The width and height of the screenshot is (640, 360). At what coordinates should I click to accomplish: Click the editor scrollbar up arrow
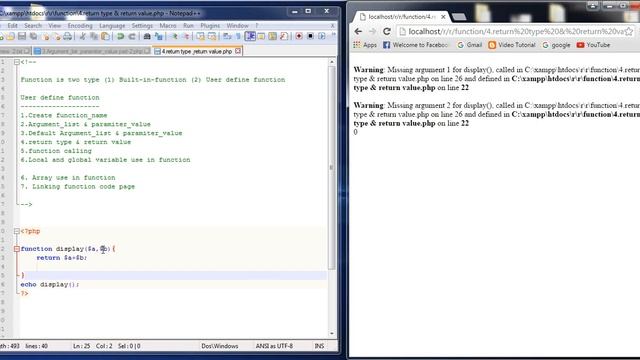pyautogui.click(x=332, y=62)
